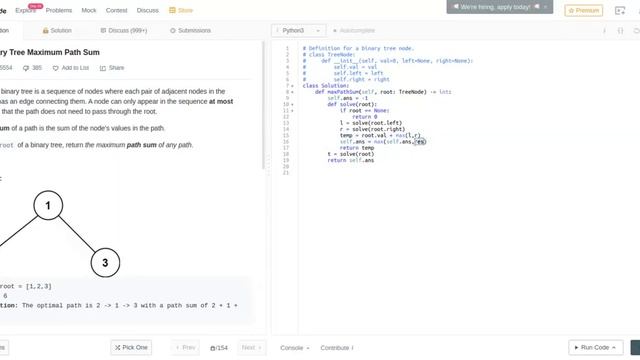Screen dimensions: 640x360
Task: Open the Contribute link
Action: click(337, 348)
